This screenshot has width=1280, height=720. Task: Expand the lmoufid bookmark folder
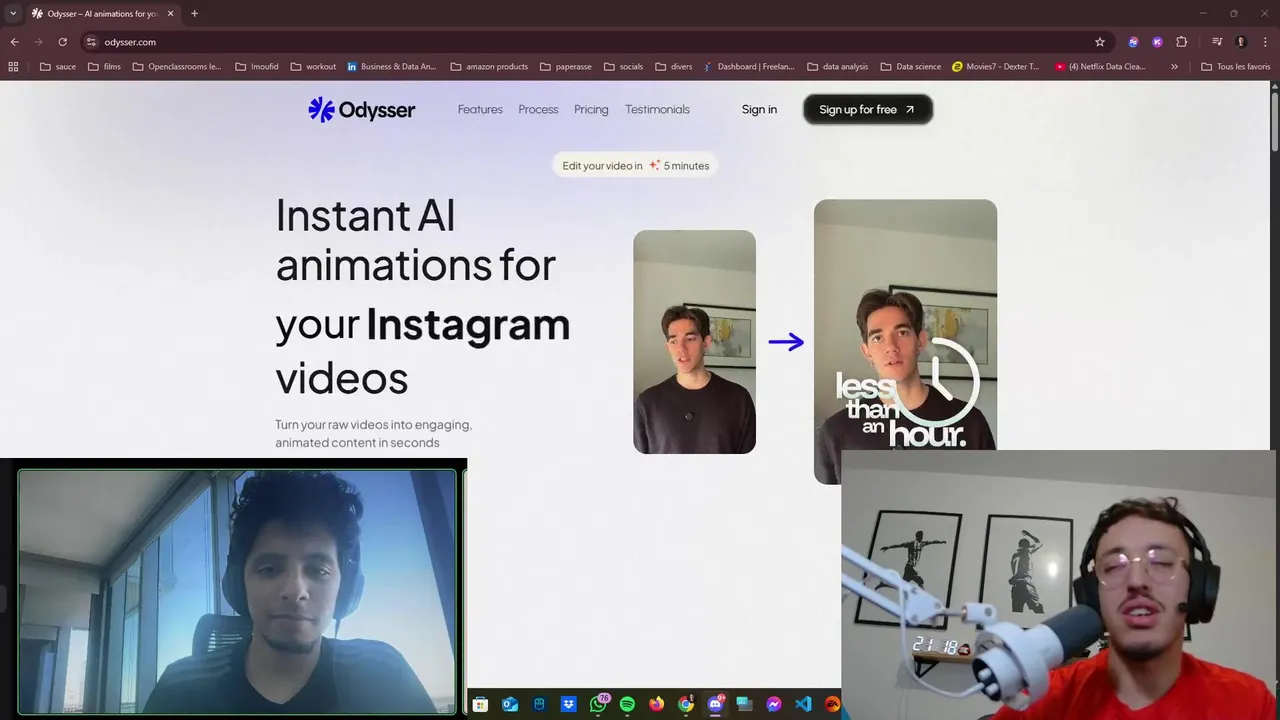[x=257, y=67]
